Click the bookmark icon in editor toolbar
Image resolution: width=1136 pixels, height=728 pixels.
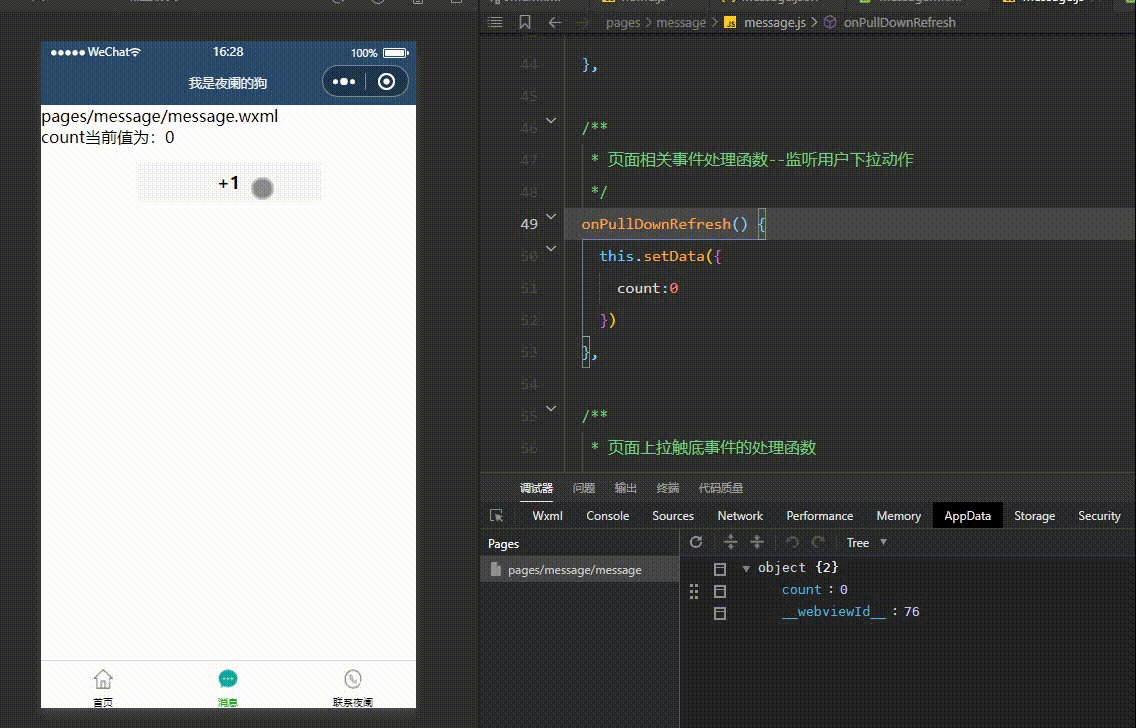tap(525, 22)
